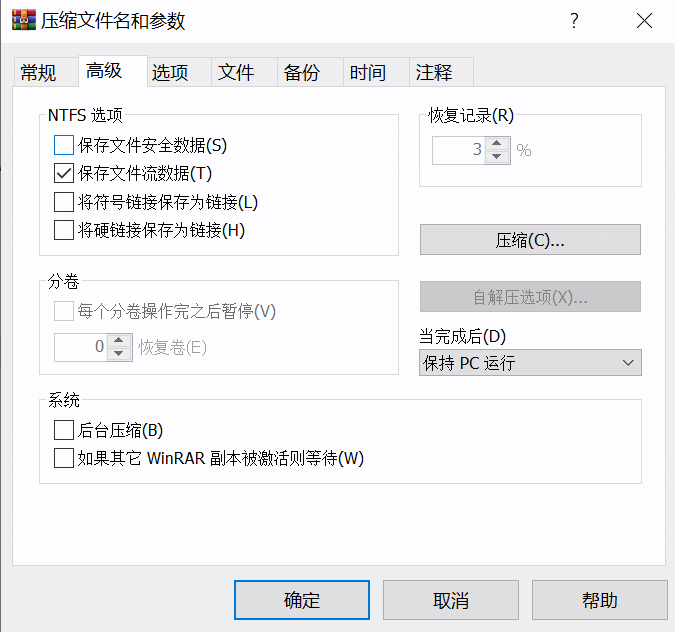Click the 恢复卷 number field

click(81, 347)
